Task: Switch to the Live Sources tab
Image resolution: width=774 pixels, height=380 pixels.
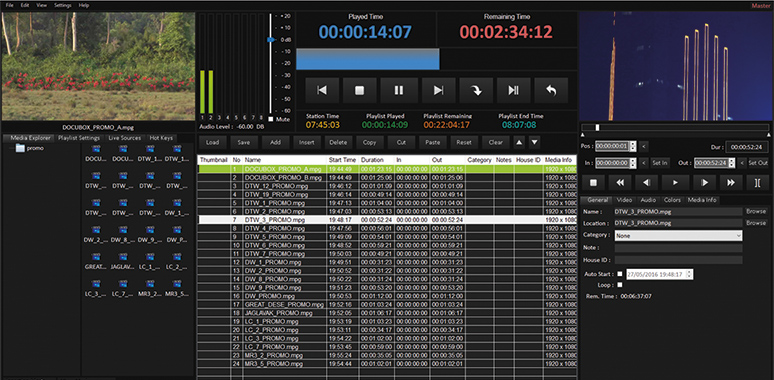Action: [125, 138]
